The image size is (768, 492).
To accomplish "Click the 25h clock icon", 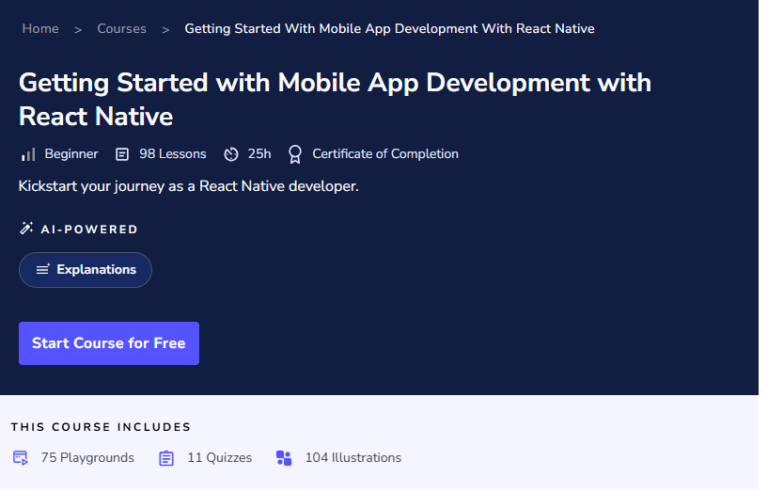I will point(231,154).
